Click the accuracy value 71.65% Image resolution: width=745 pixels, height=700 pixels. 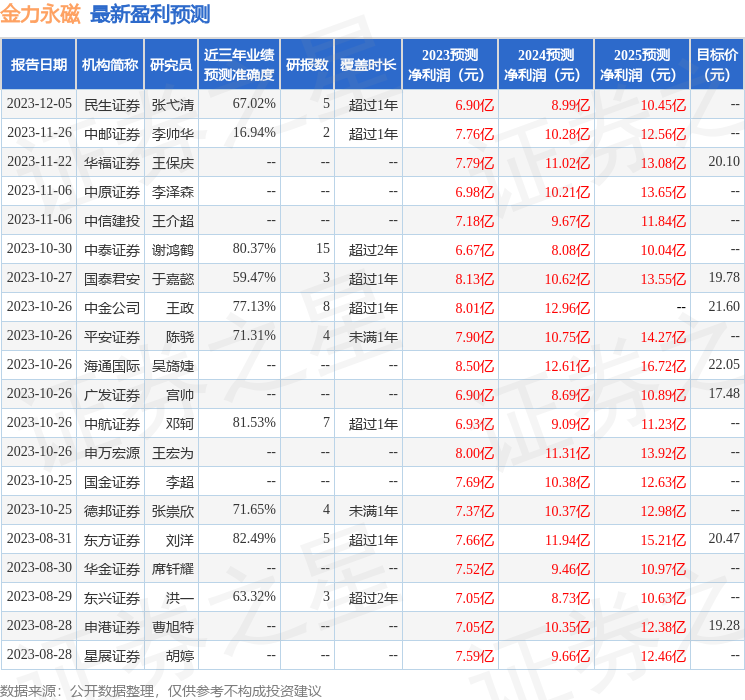point(254,509)
